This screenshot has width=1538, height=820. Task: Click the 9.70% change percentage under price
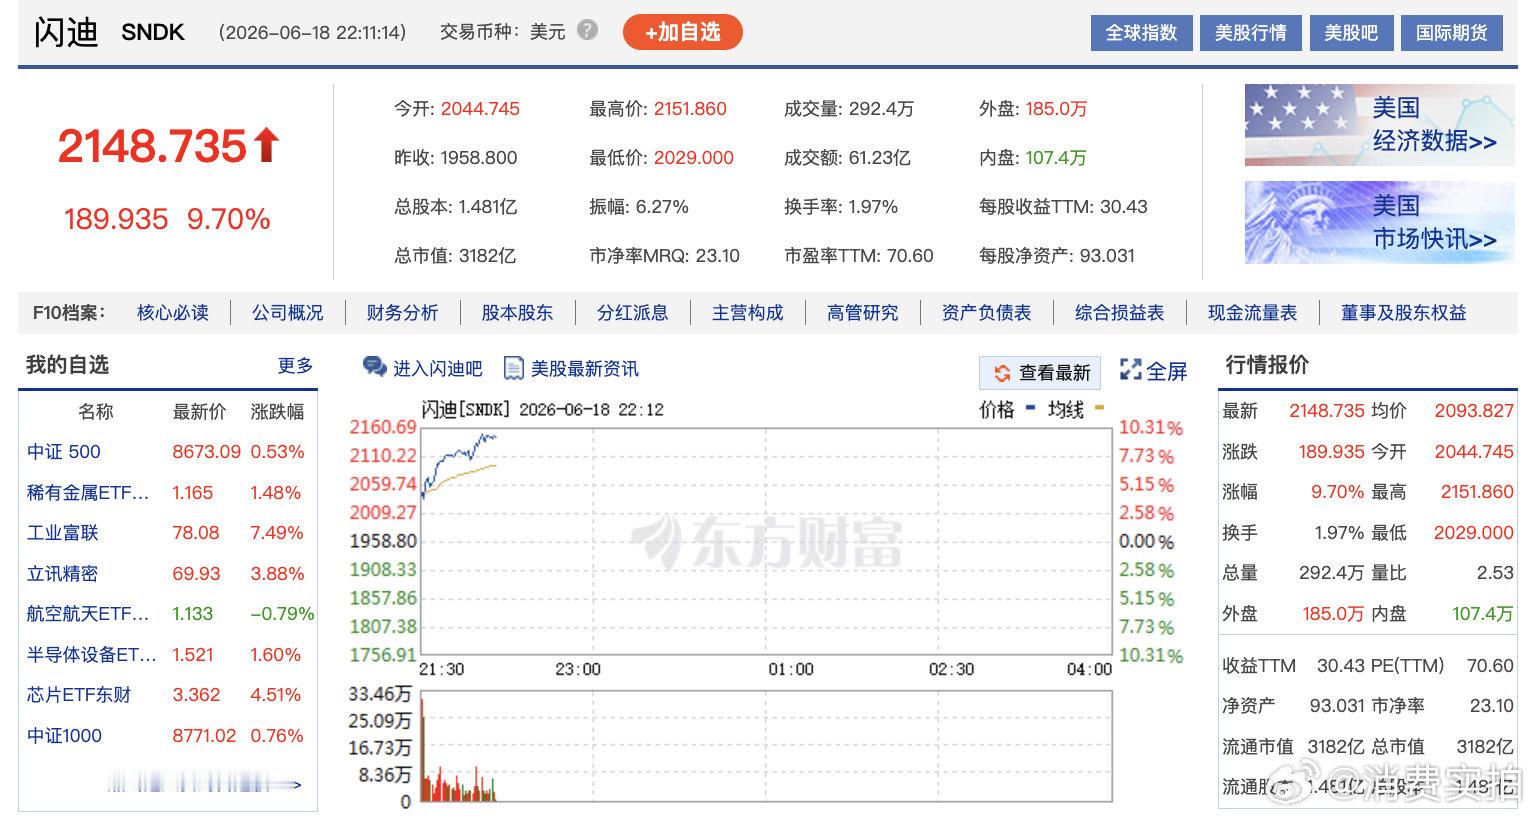(x=228, y=219)
